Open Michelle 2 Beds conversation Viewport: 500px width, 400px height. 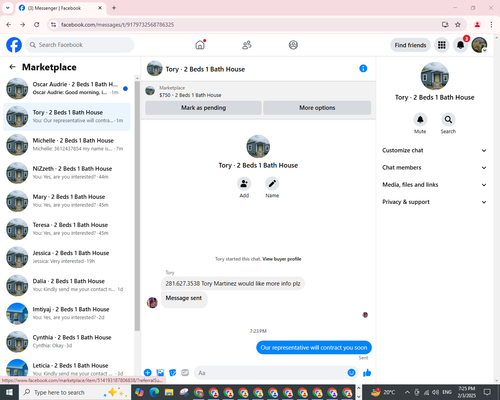[x=67, y=145]
